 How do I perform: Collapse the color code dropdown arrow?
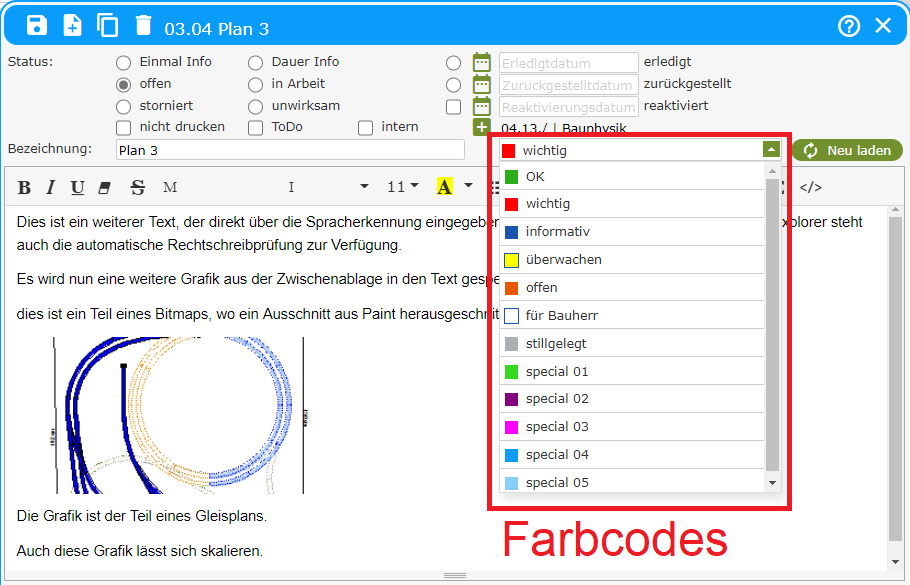tap(770, 150)
